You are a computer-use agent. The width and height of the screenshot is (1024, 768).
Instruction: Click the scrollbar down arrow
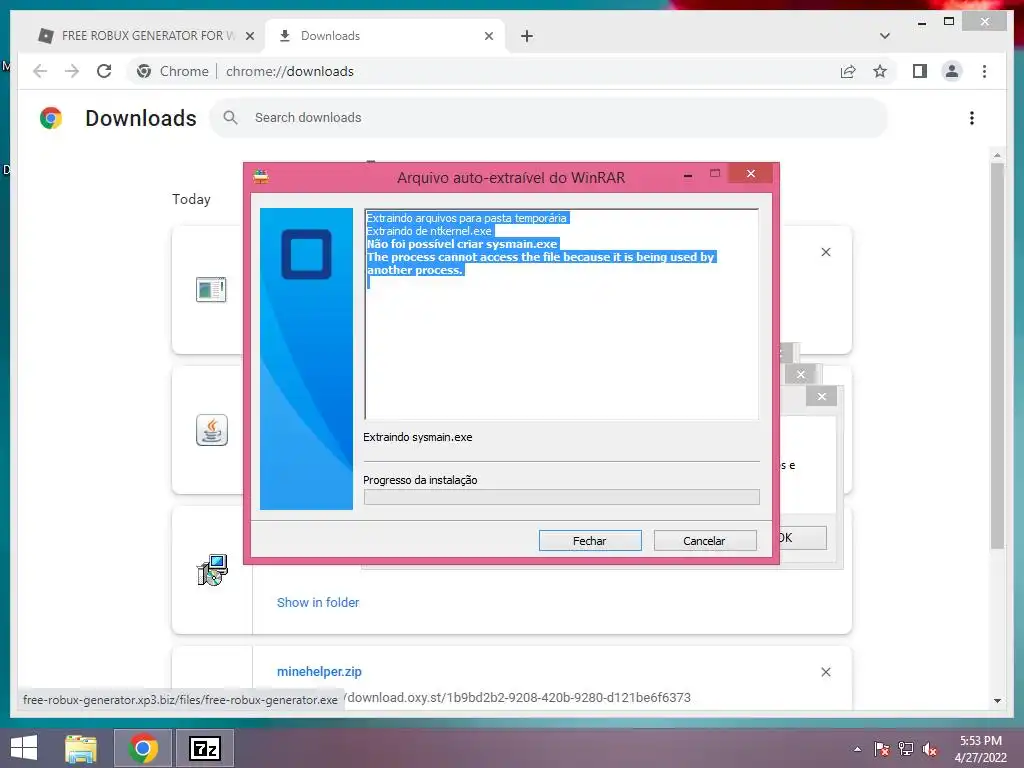point(997,700)
